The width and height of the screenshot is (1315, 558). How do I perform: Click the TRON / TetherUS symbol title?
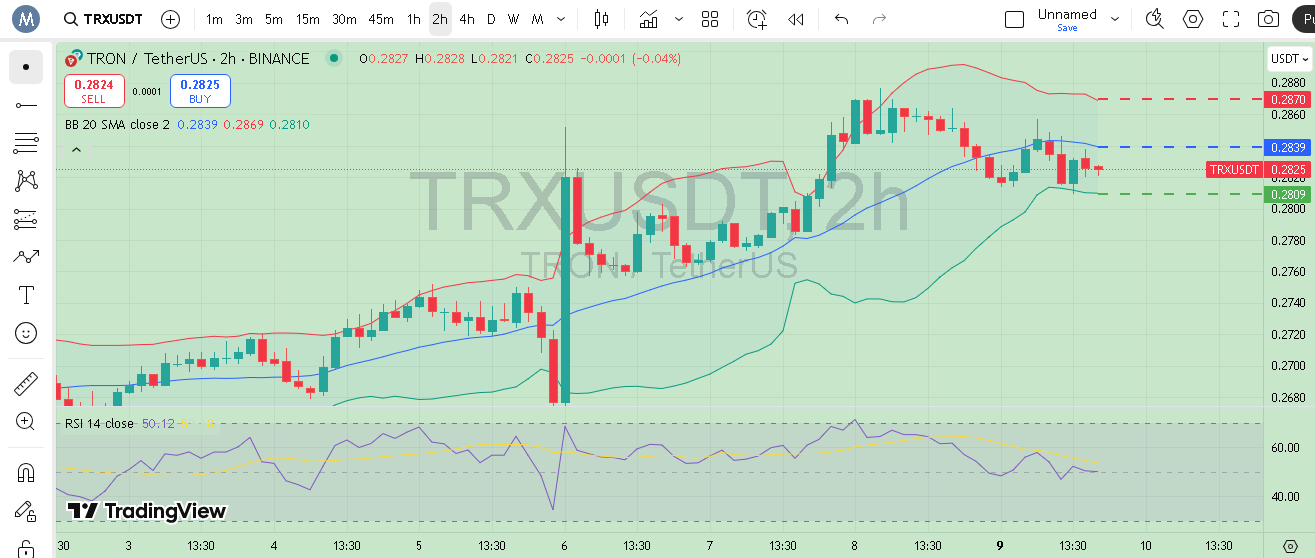(197, 59)
